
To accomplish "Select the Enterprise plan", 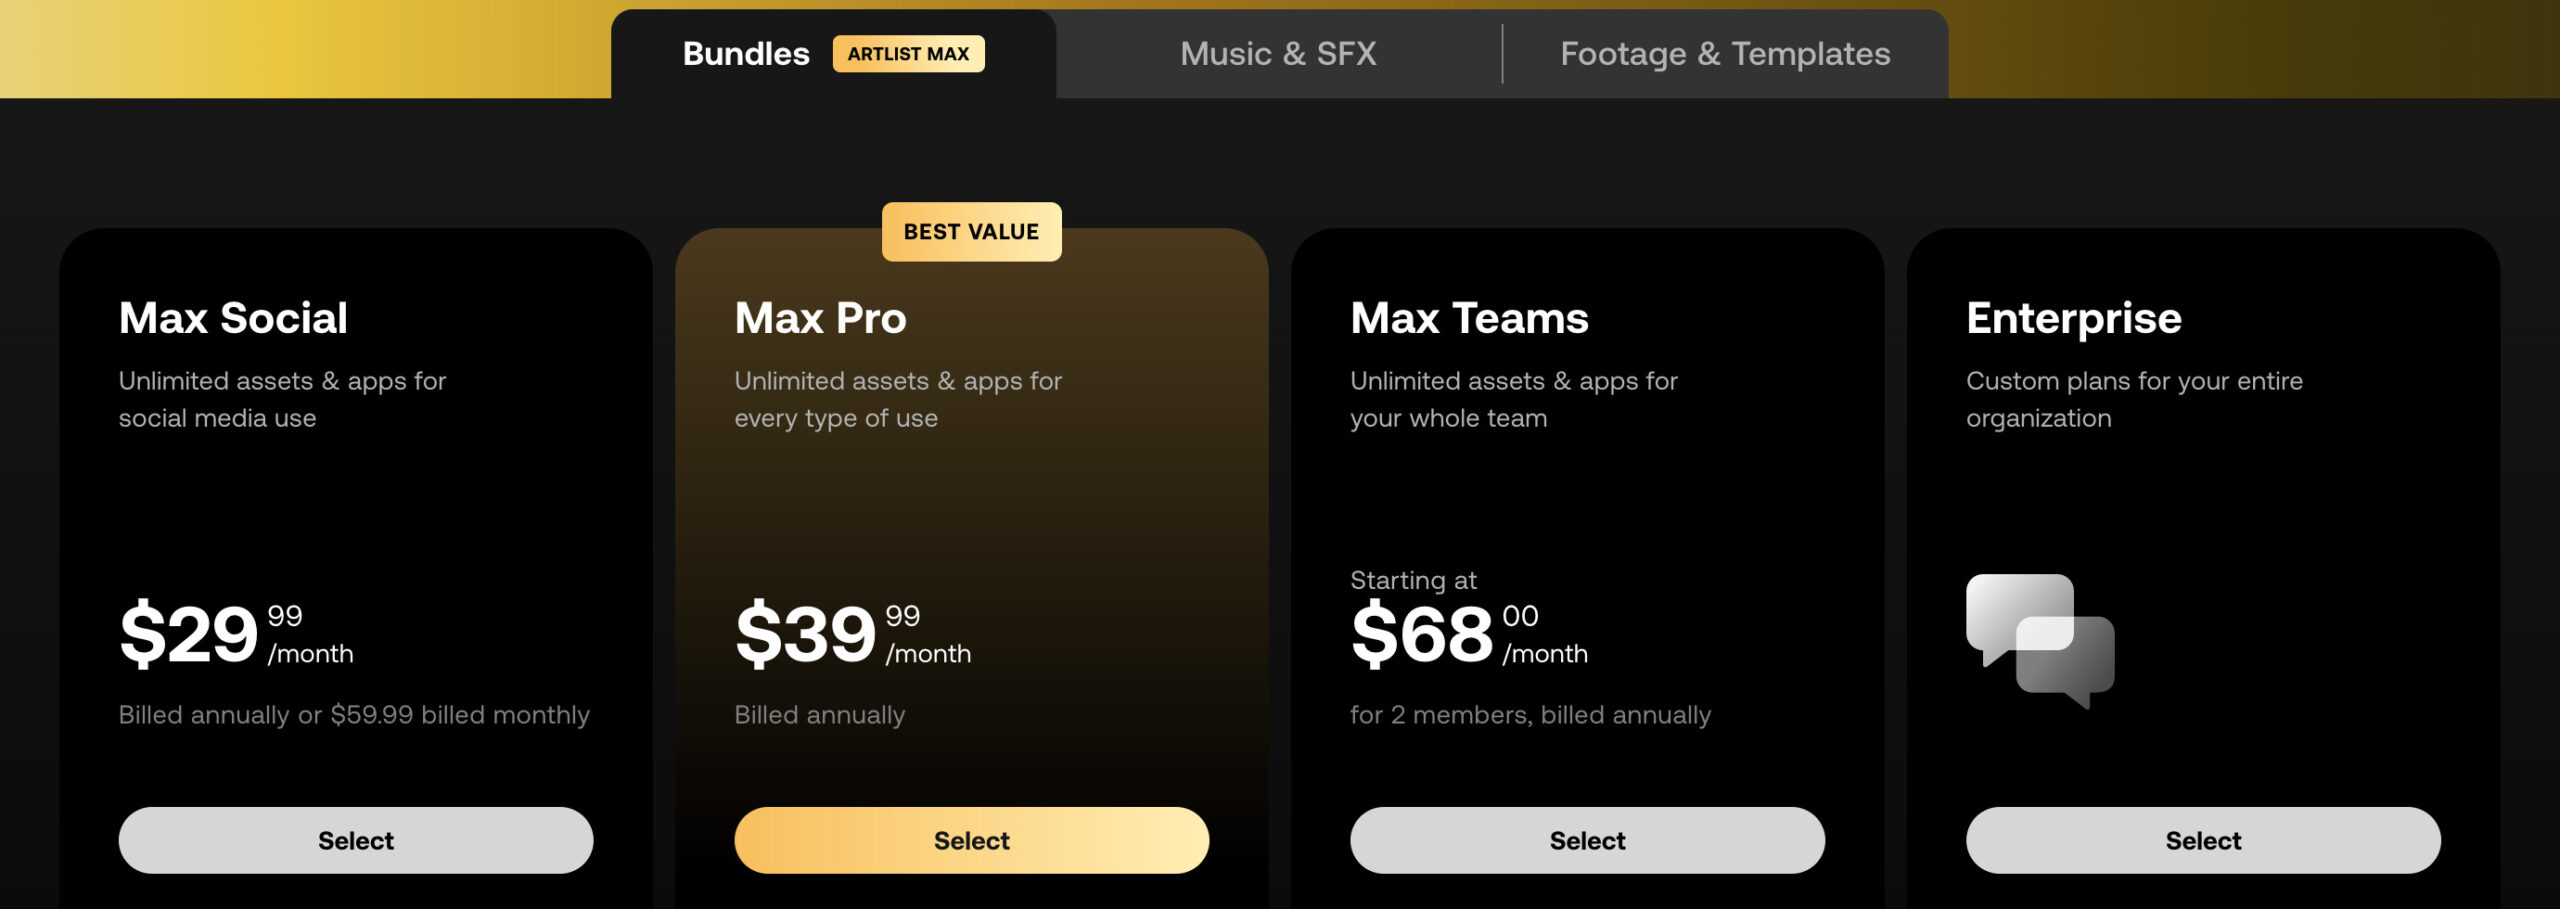I will [x=2203, y=840].
